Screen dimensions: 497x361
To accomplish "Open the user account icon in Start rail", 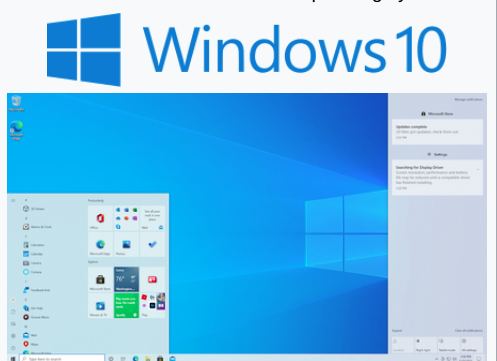I will click(x=13, y=300).
